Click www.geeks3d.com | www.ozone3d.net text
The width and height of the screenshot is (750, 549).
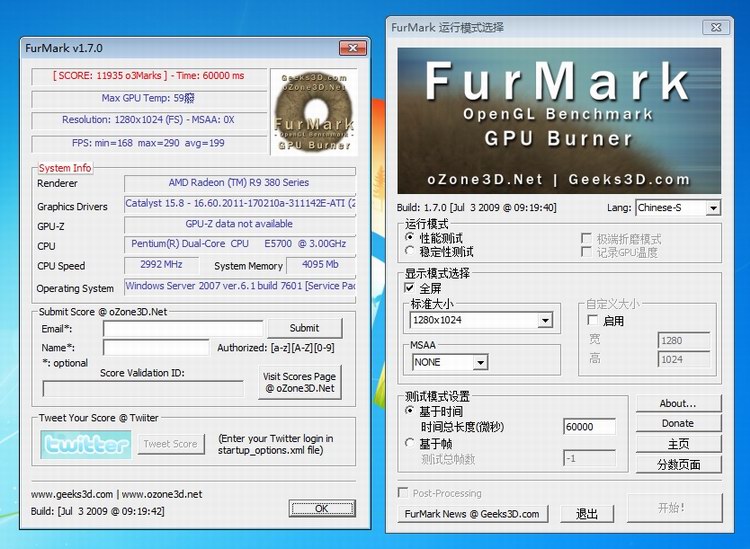pyautogui.click(x=117, y=494)
